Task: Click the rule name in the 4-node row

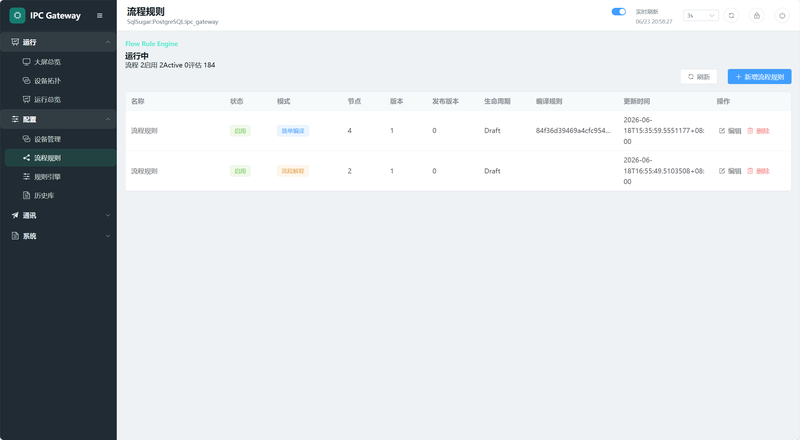Action: pos(144,131)
